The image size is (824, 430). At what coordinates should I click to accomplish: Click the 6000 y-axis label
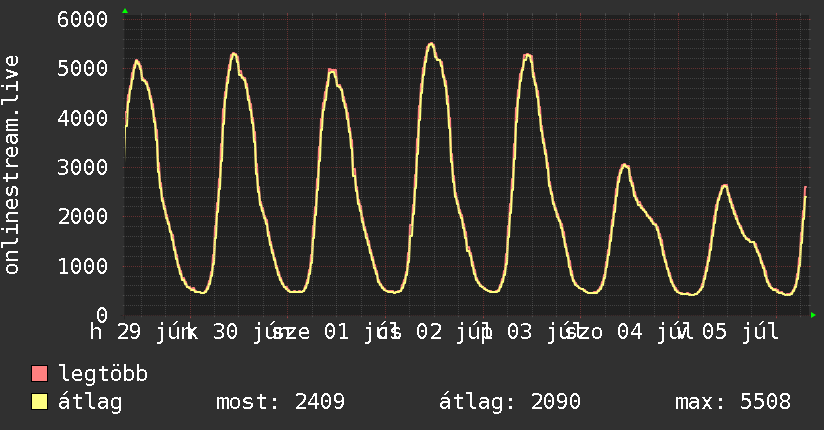83,19
